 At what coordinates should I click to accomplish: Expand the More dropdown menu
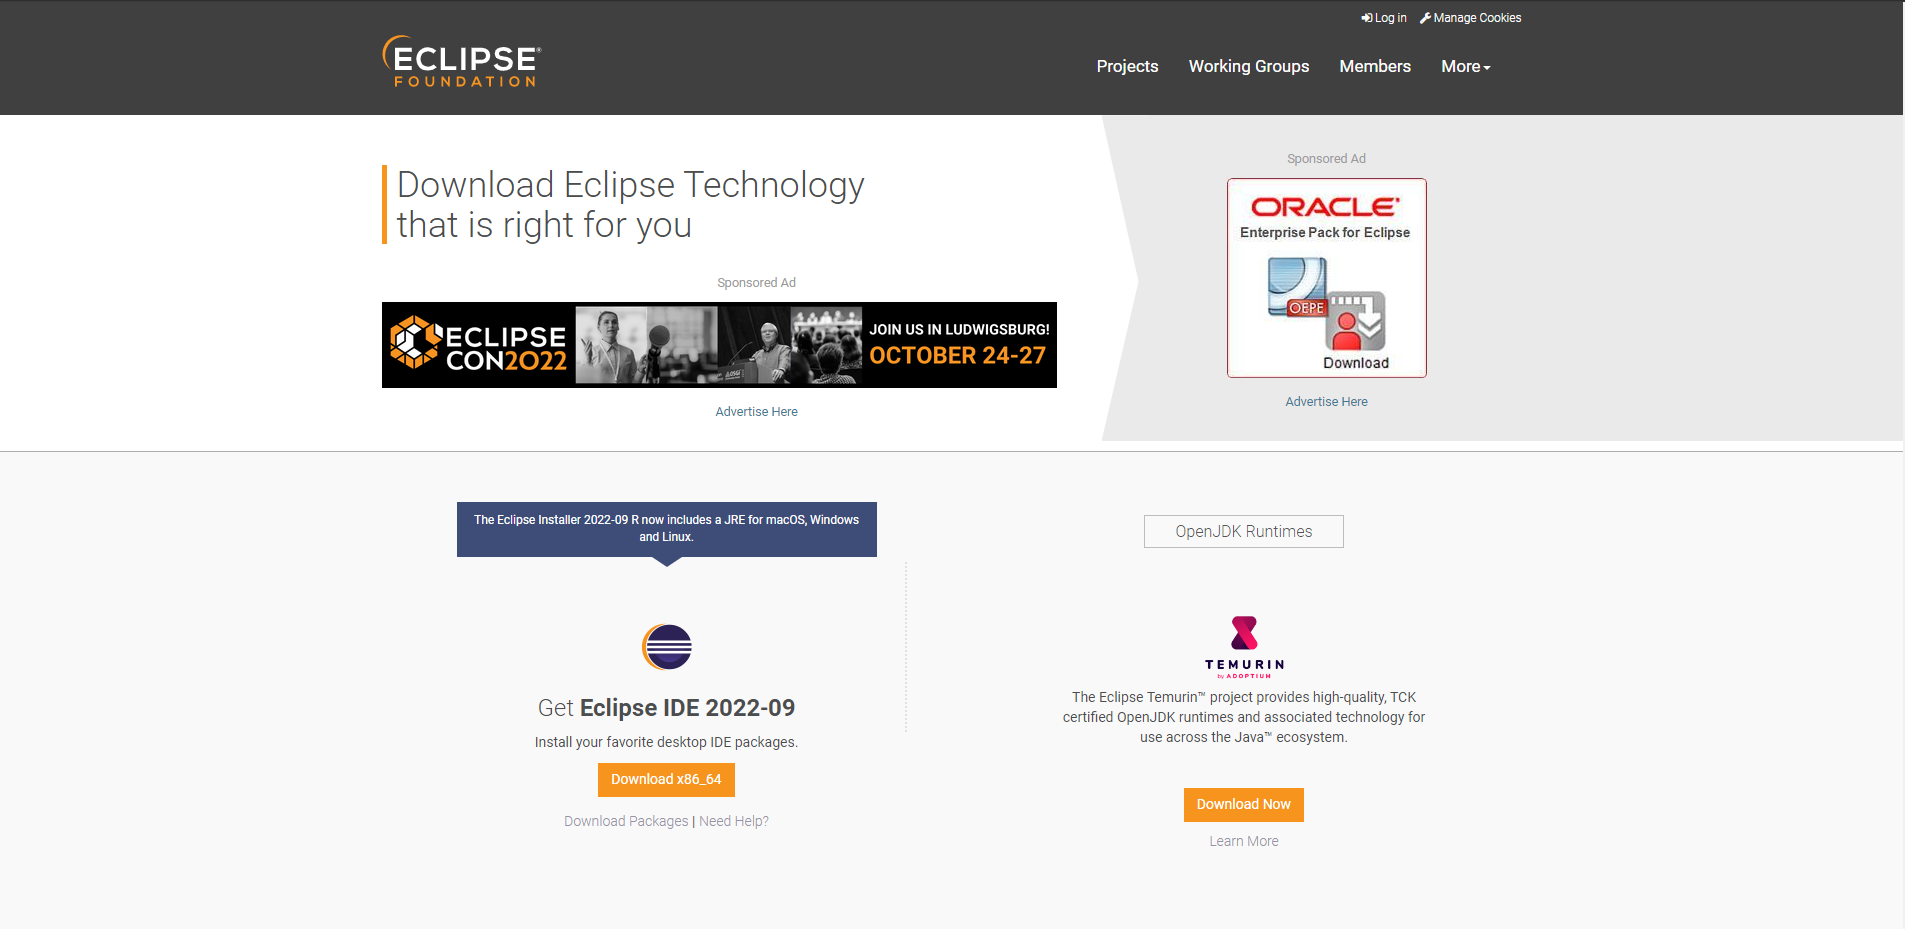point(1465,66)
